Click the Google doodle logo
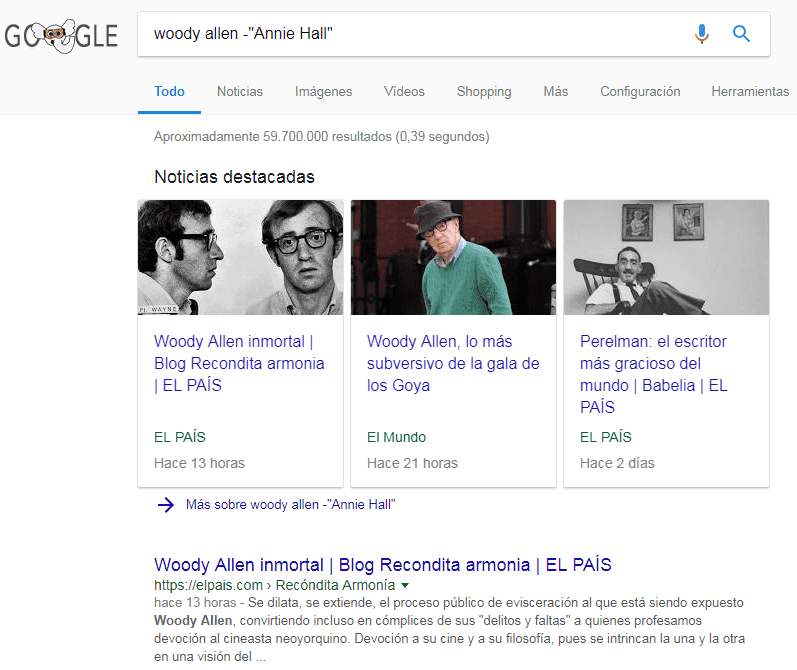 (61, 36)
